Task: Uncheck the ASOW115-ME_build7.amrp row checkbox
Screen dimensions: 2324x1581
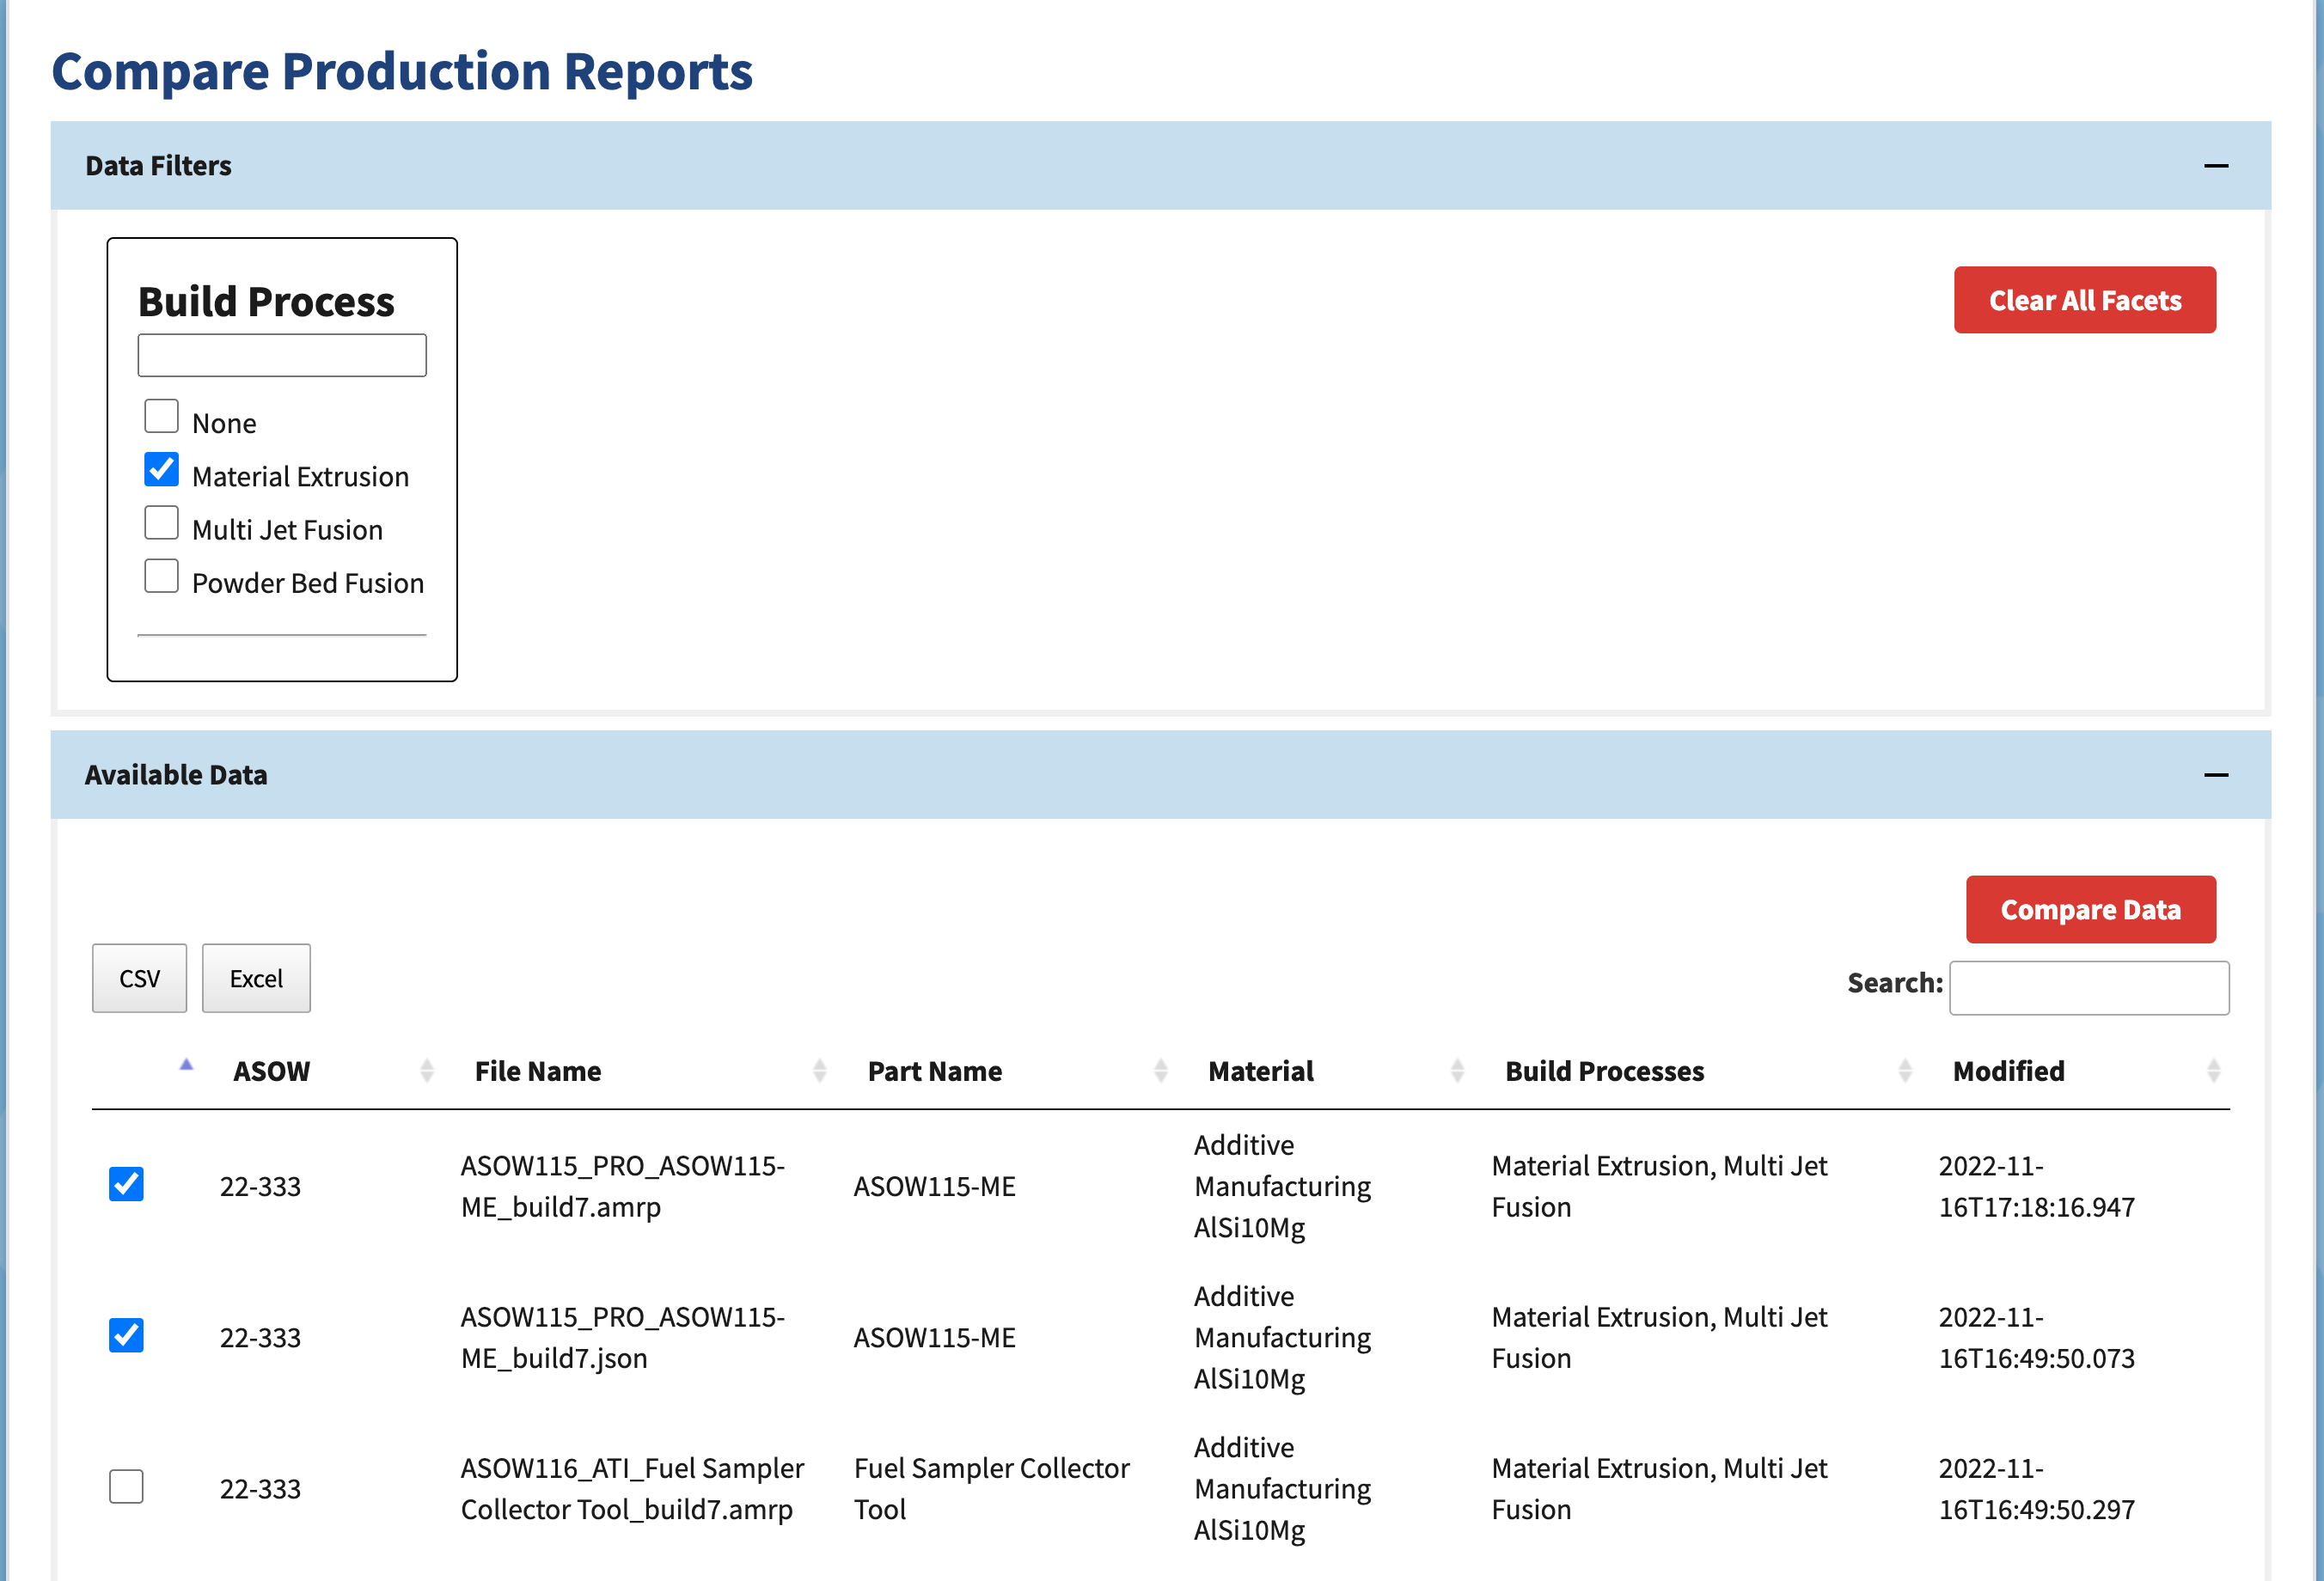Action: tap(126, 1184)
